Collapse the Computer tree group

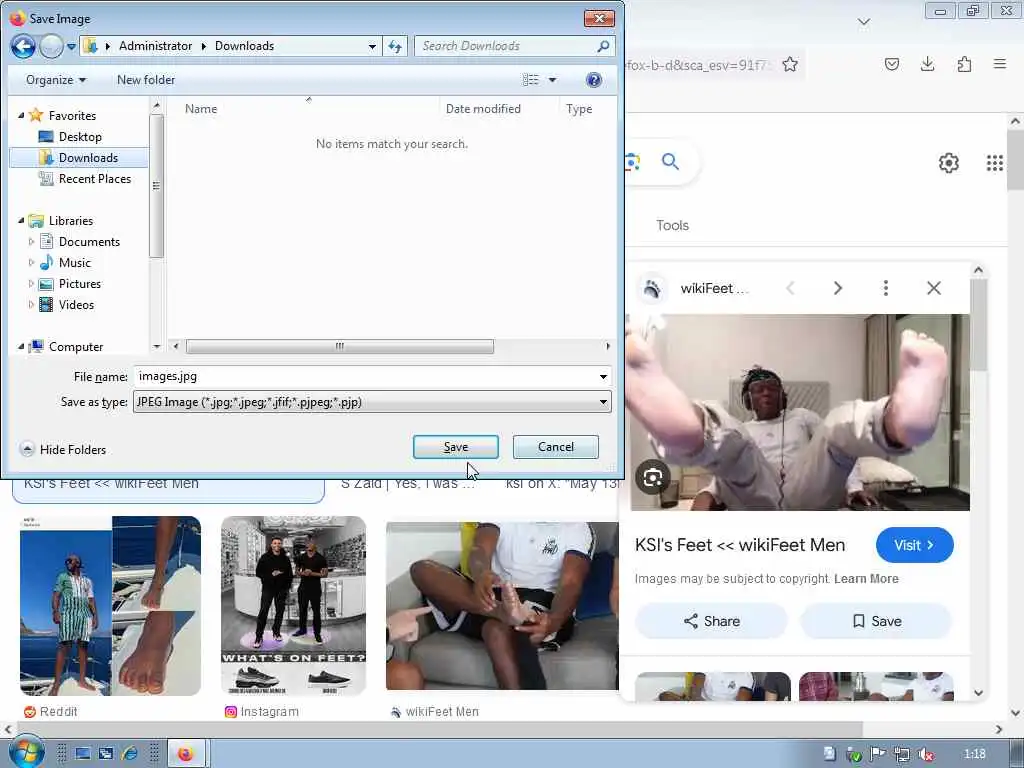21,346
